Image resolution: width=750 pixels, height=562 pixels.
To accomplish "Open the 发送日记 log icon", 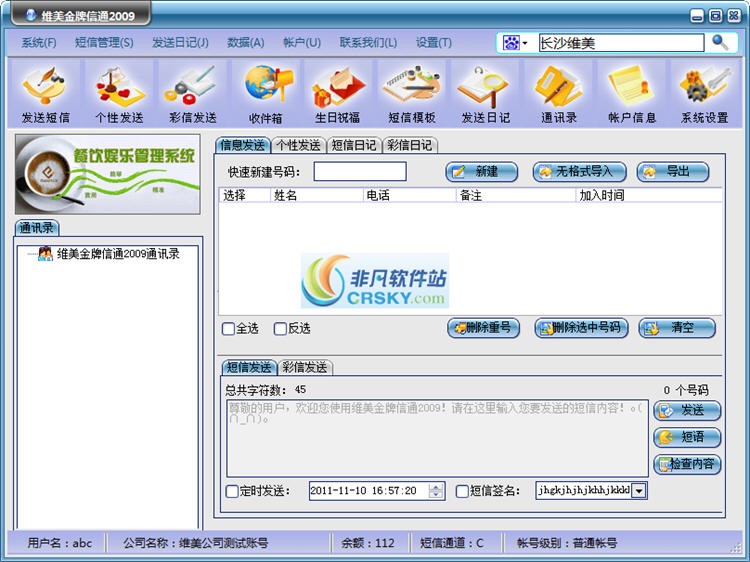I will tap(485, 94).
